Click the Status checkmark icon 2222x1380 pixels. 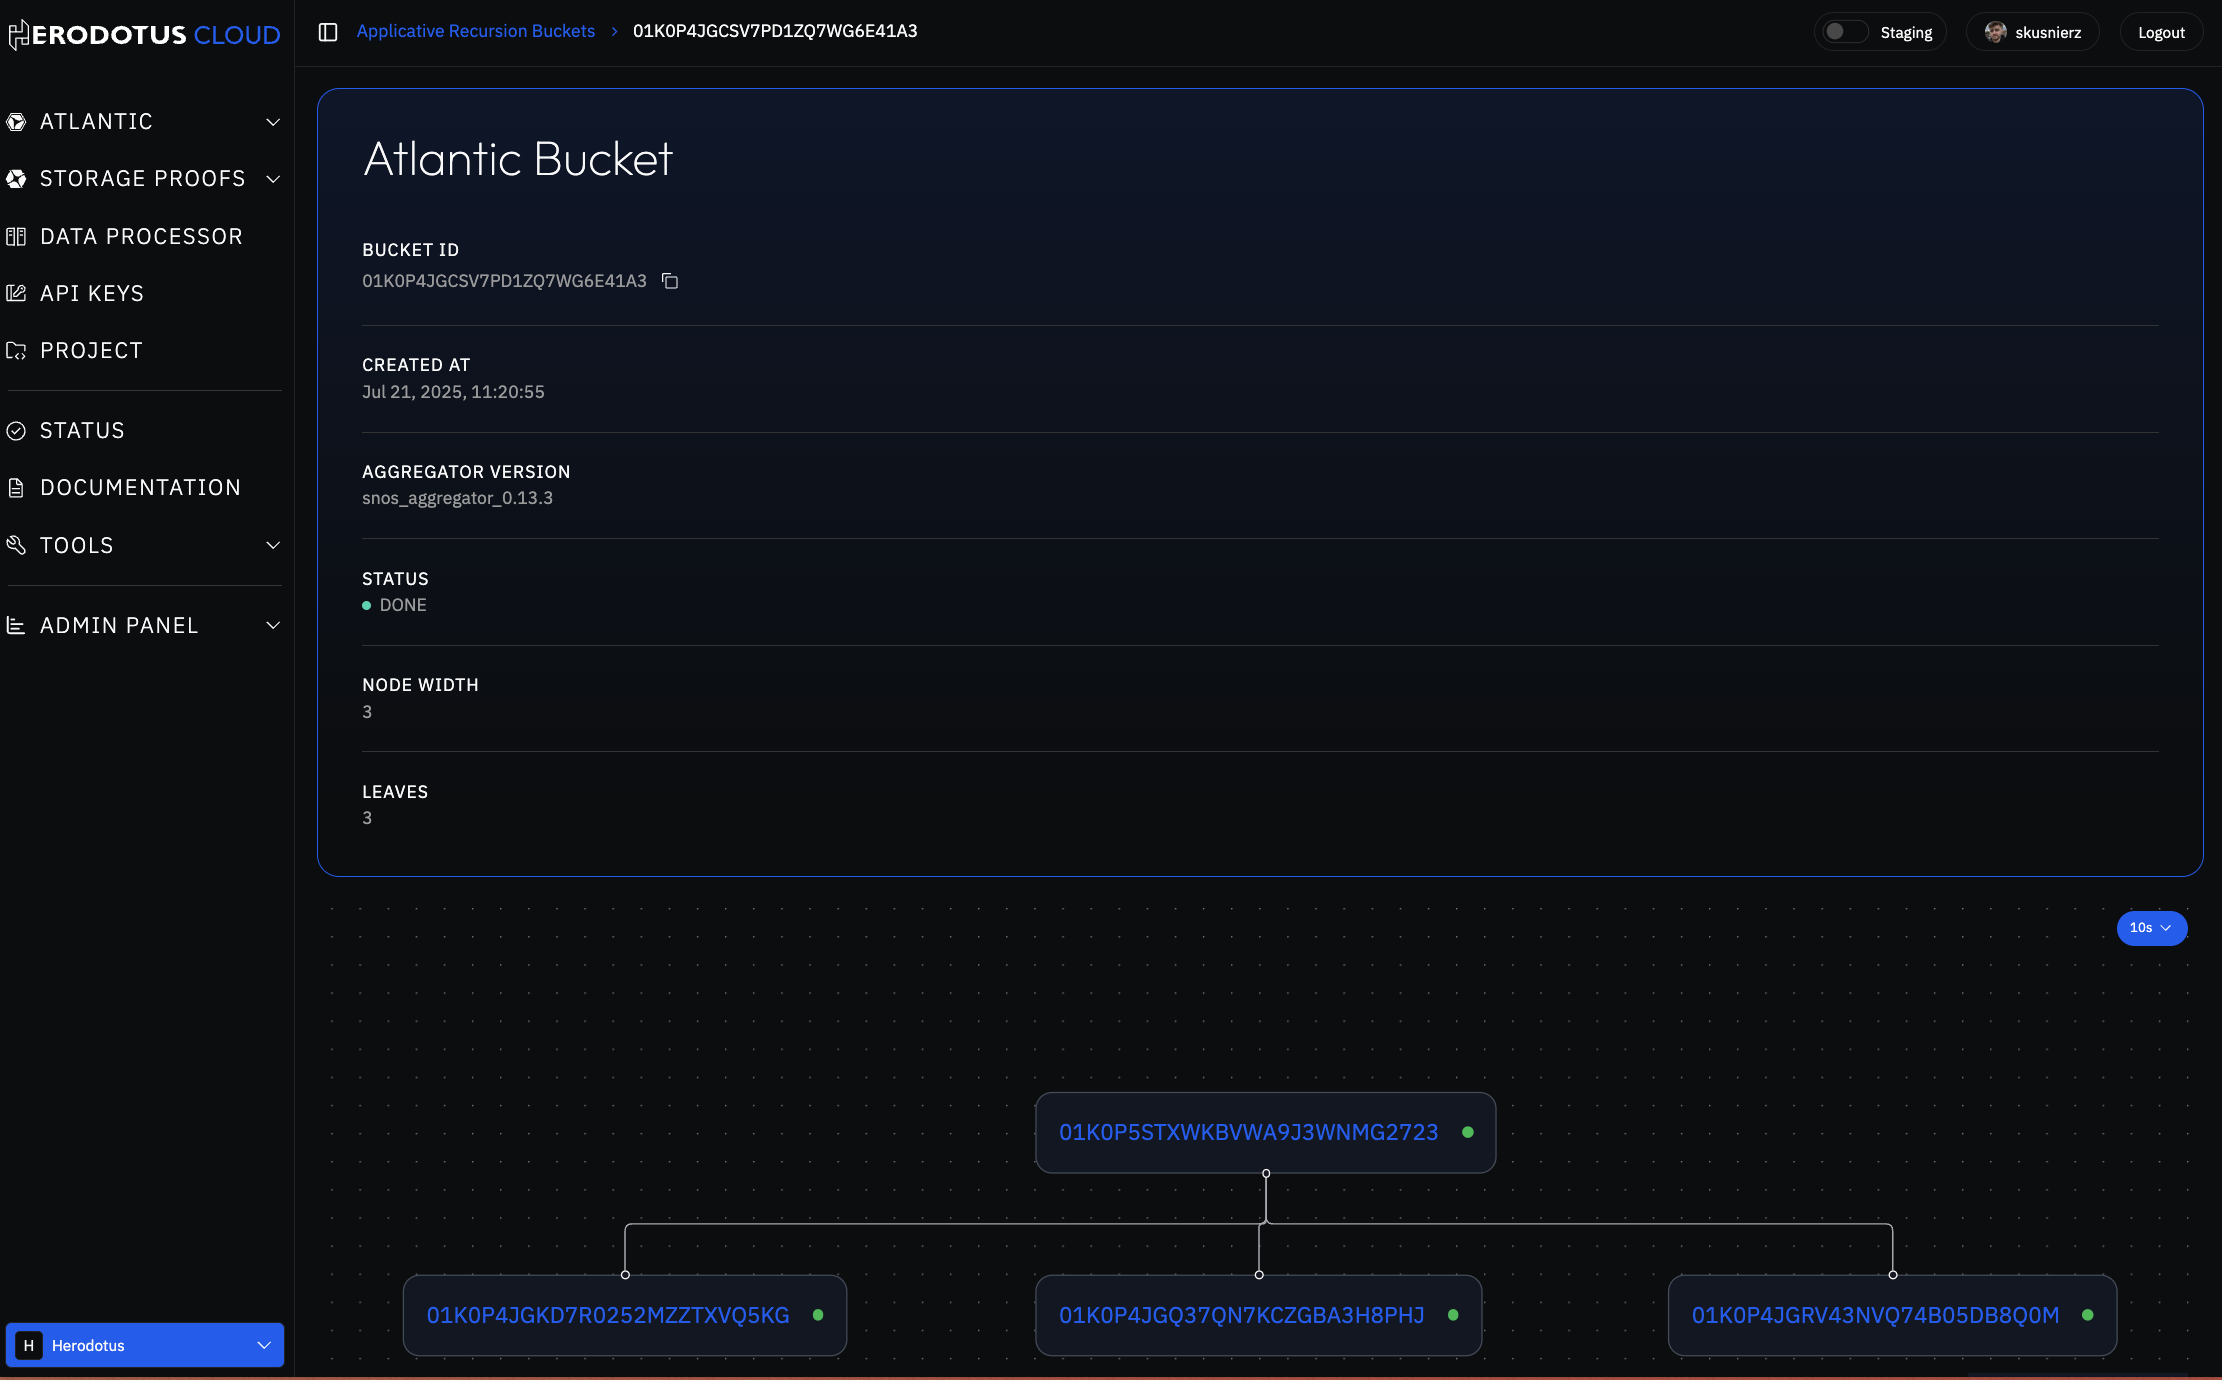click(16, 431)
